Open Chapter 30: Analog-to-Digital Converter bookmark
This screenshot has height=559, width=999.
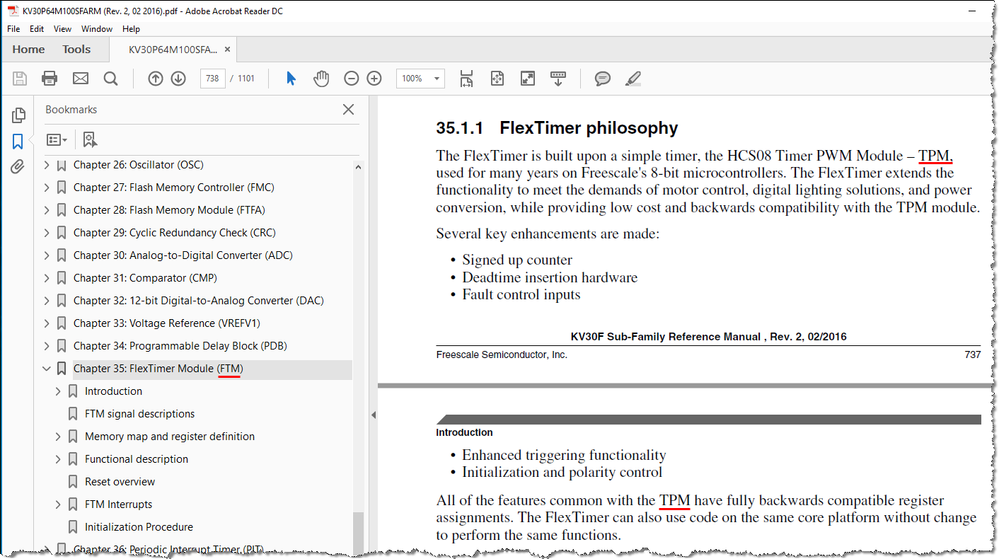point(183,256)
